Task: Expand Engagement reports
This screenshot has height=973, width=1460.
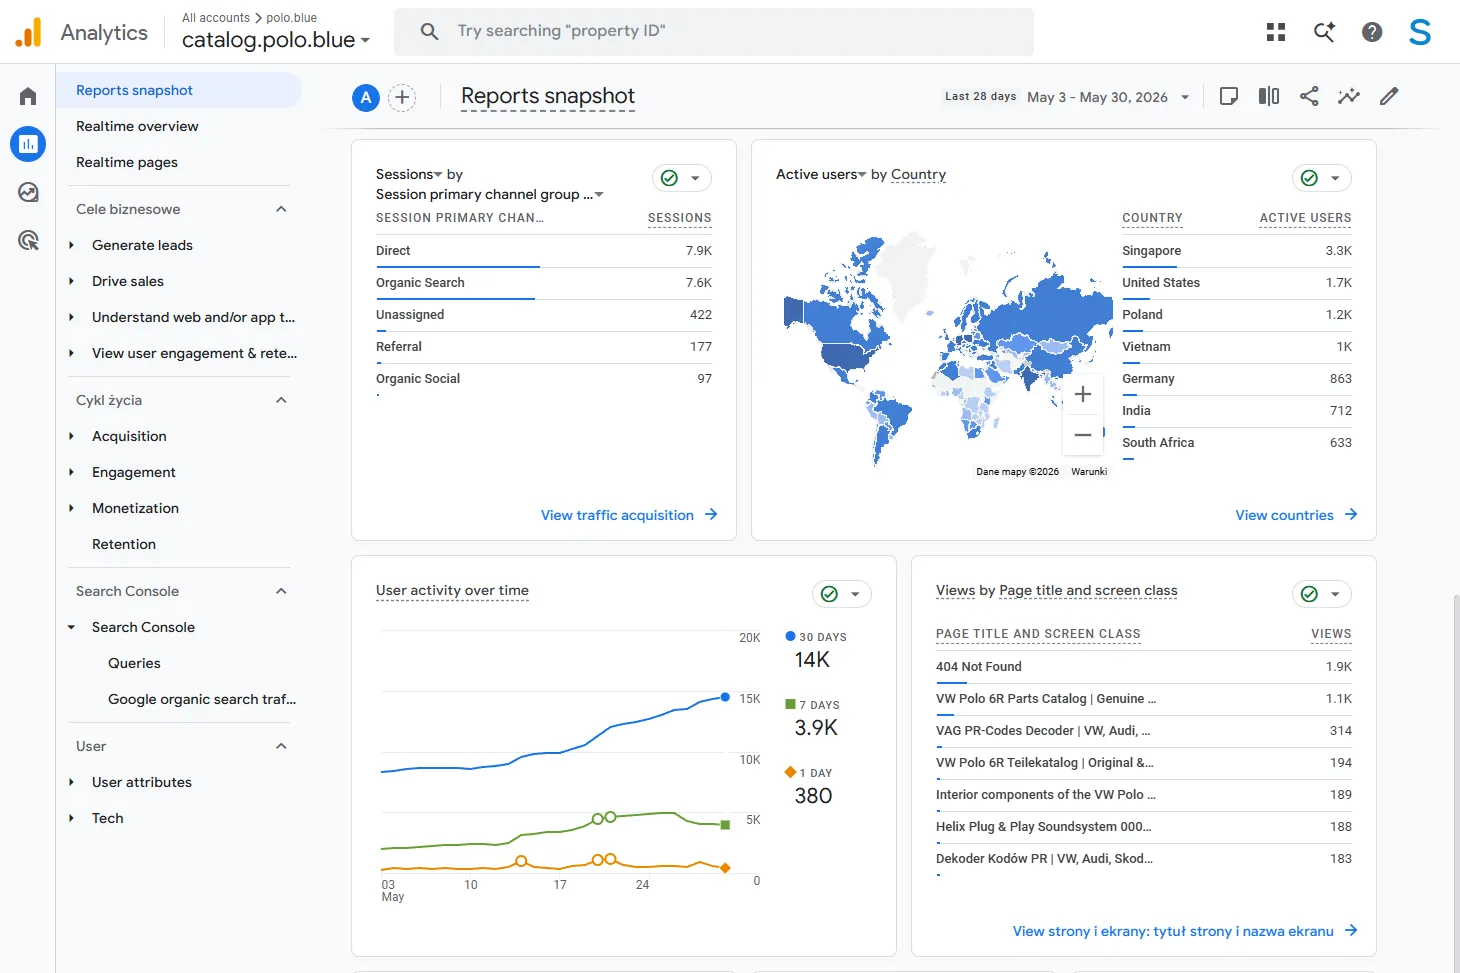Action: coord(71,472)
